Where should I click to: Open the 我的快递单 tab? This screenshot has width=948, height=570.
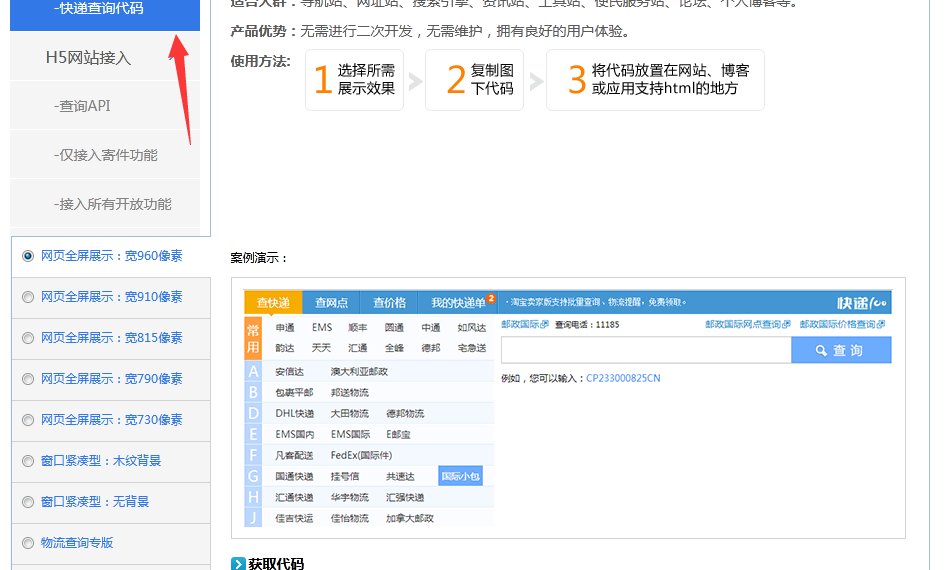(459, 303)
